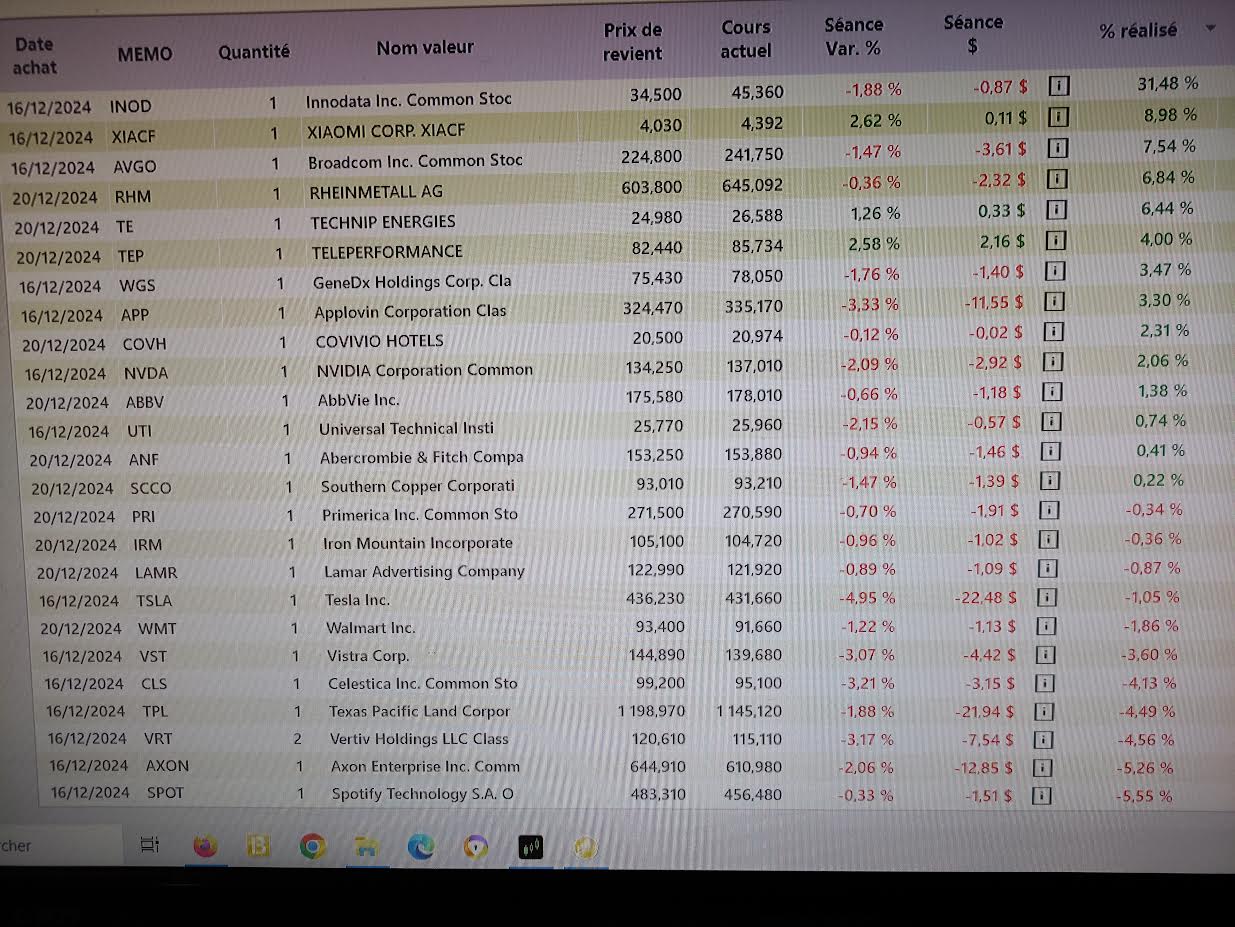Select the "Innodata Inc. Common Stoc" cell
This screenshot has width=1235, height=927.
[409, 99]
